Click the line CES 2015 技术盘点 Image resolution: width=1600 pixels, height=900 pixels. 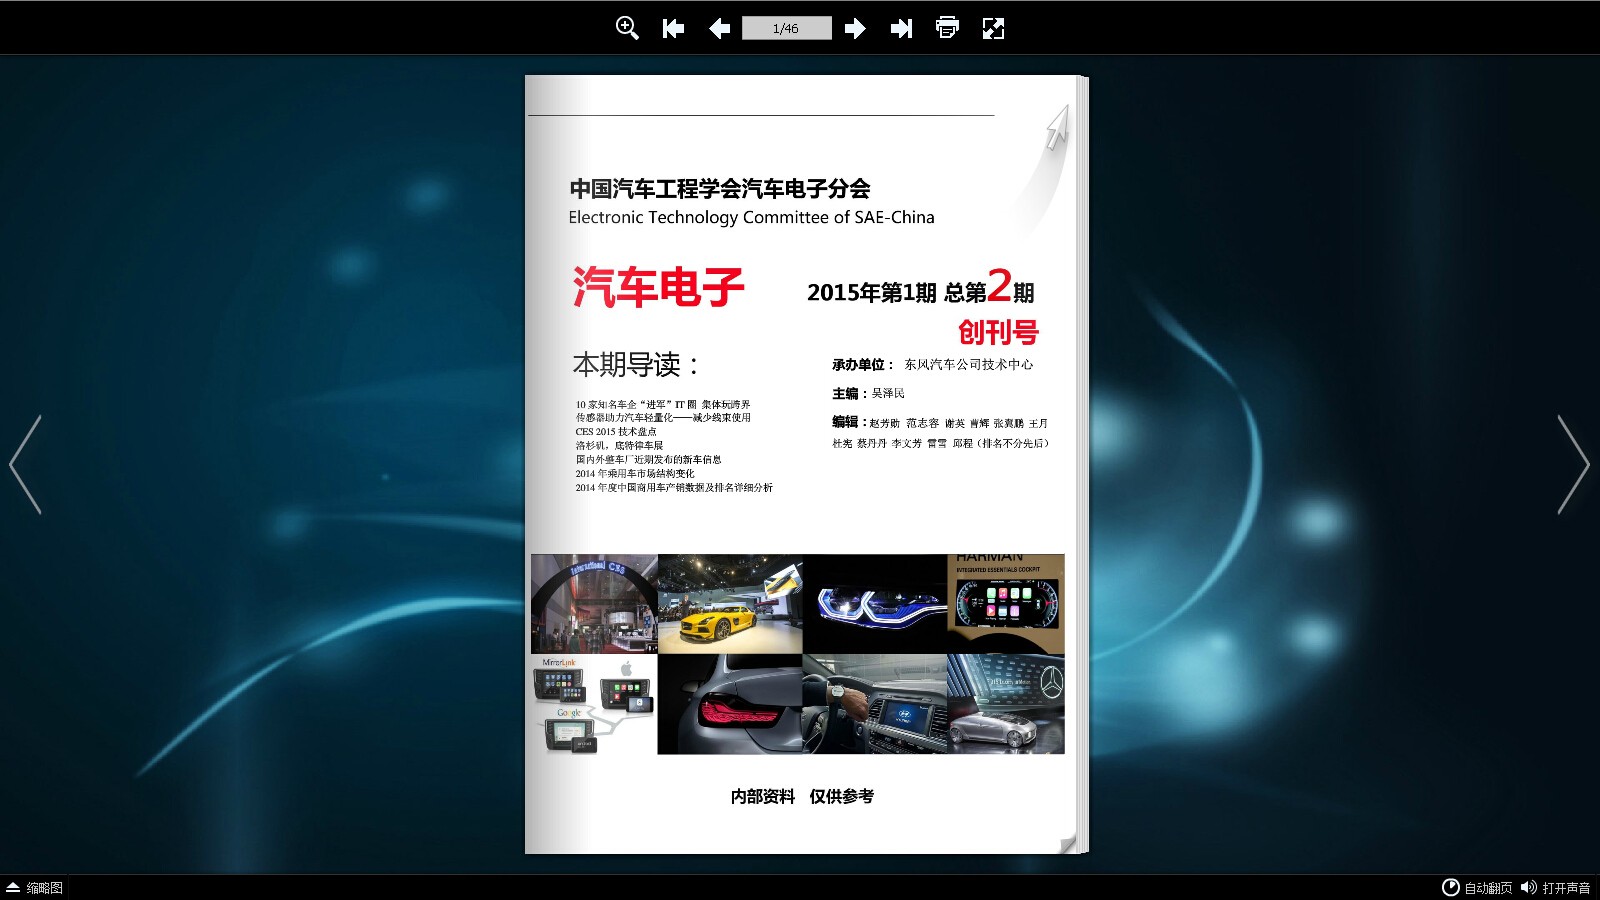[x=616, y=432]
